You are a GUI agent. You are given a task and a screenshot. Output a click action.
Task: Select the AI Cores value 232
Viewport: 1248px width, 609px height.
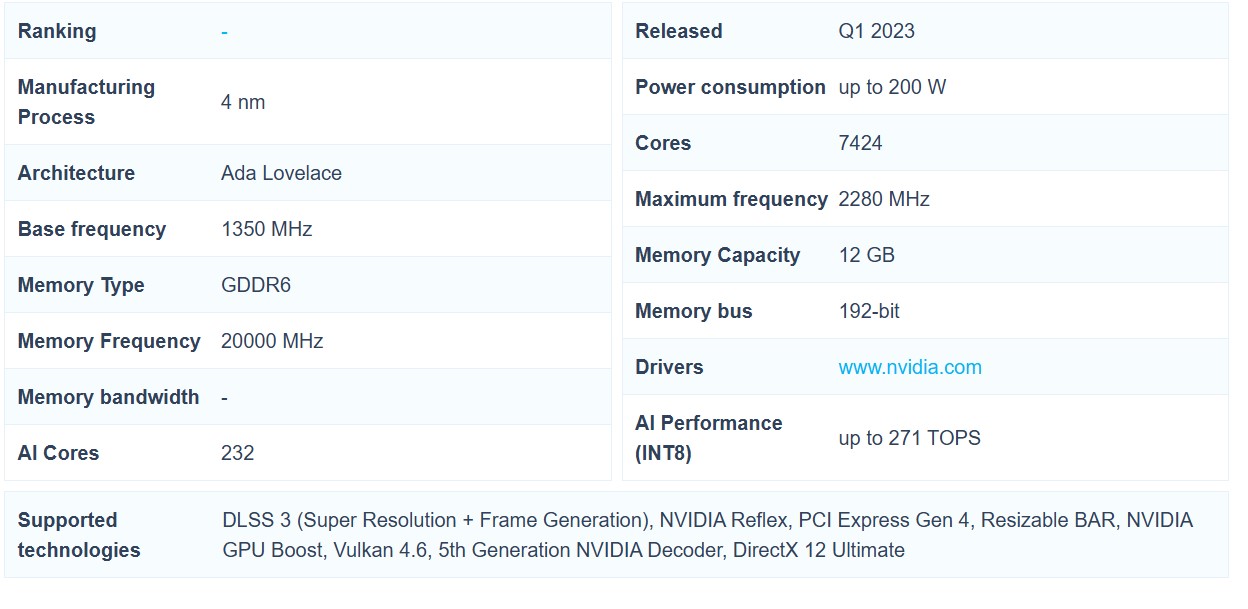pos(237,453)
